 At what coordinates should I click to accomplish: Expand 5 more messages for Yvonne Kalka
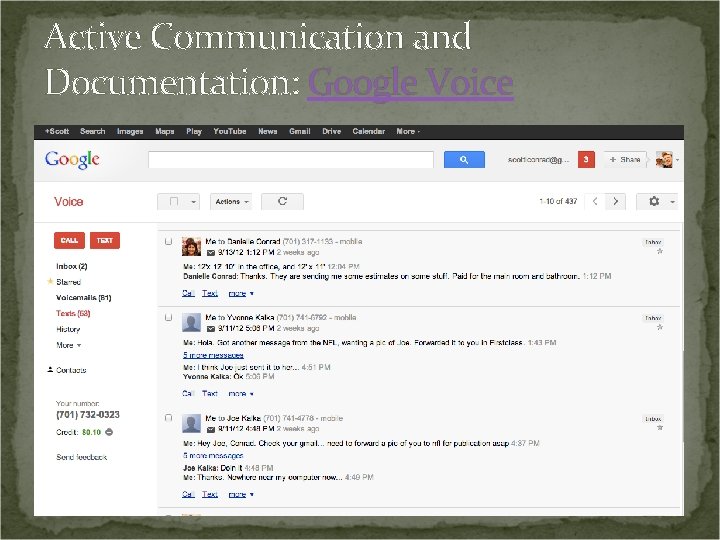coord(213,355)
